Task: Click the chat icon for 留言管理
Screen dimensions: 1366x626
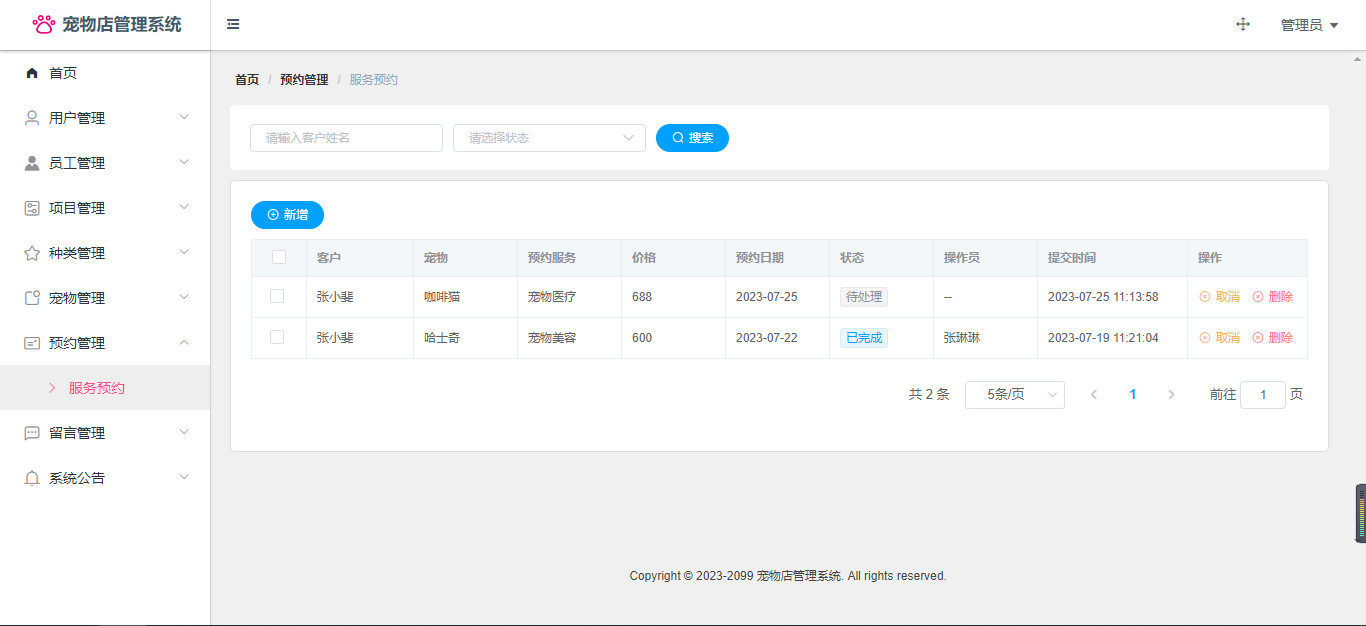Action: pos(32,433)
